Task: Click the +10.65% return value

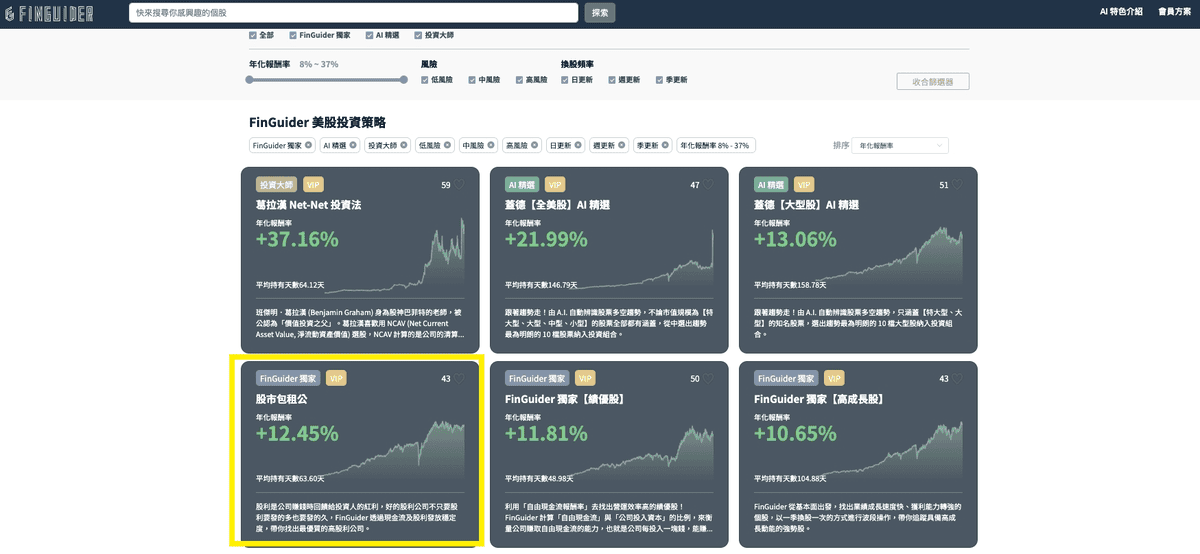Action: pos(795,434)
